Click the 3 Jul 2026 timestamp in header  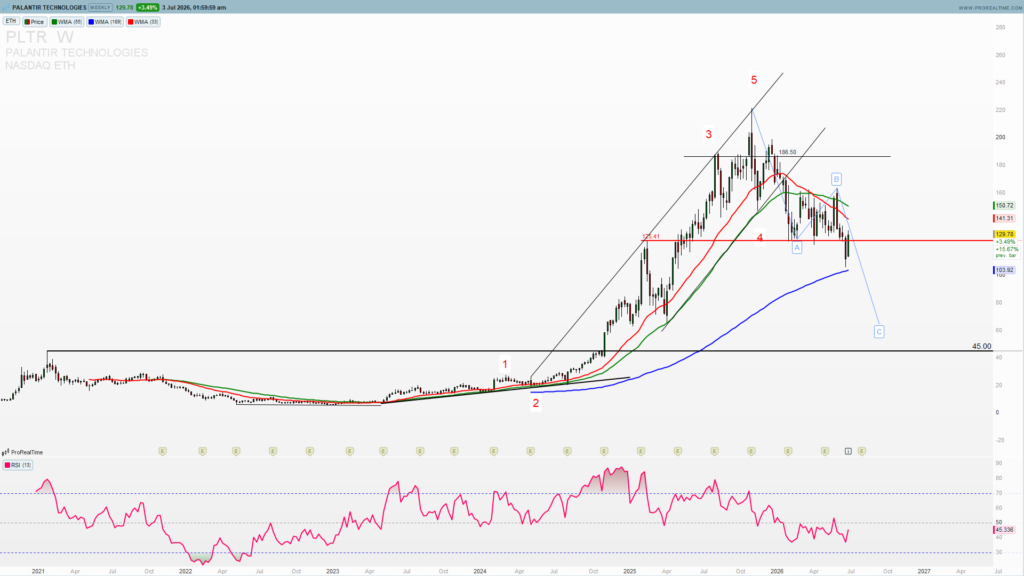point(194,7)
